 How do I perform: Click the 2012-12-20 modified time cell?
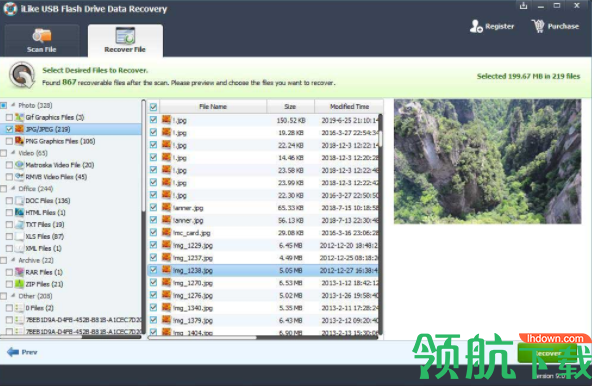tap(348, 245)
